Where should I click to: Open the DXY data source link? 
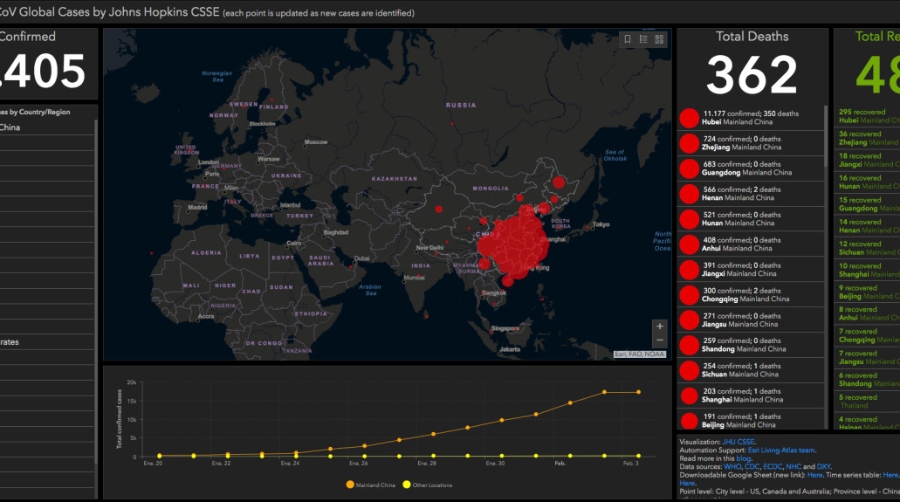[823, 466]
